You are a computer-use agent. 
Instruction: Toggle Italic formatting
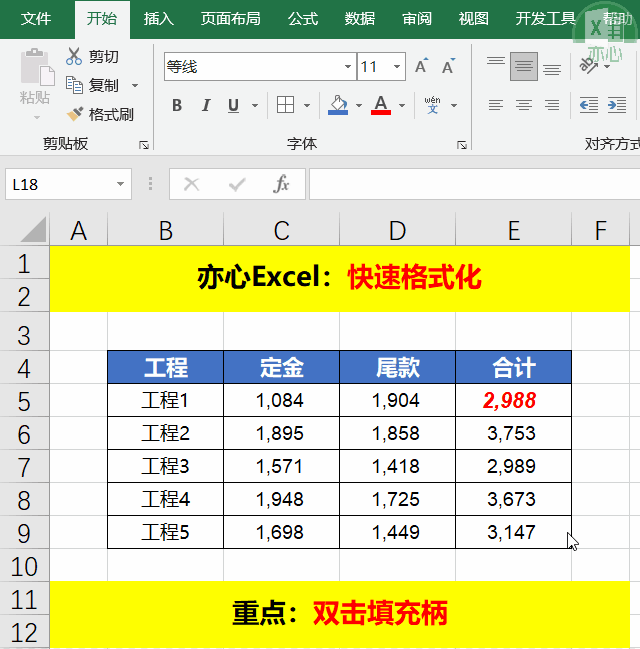(206, 105)
